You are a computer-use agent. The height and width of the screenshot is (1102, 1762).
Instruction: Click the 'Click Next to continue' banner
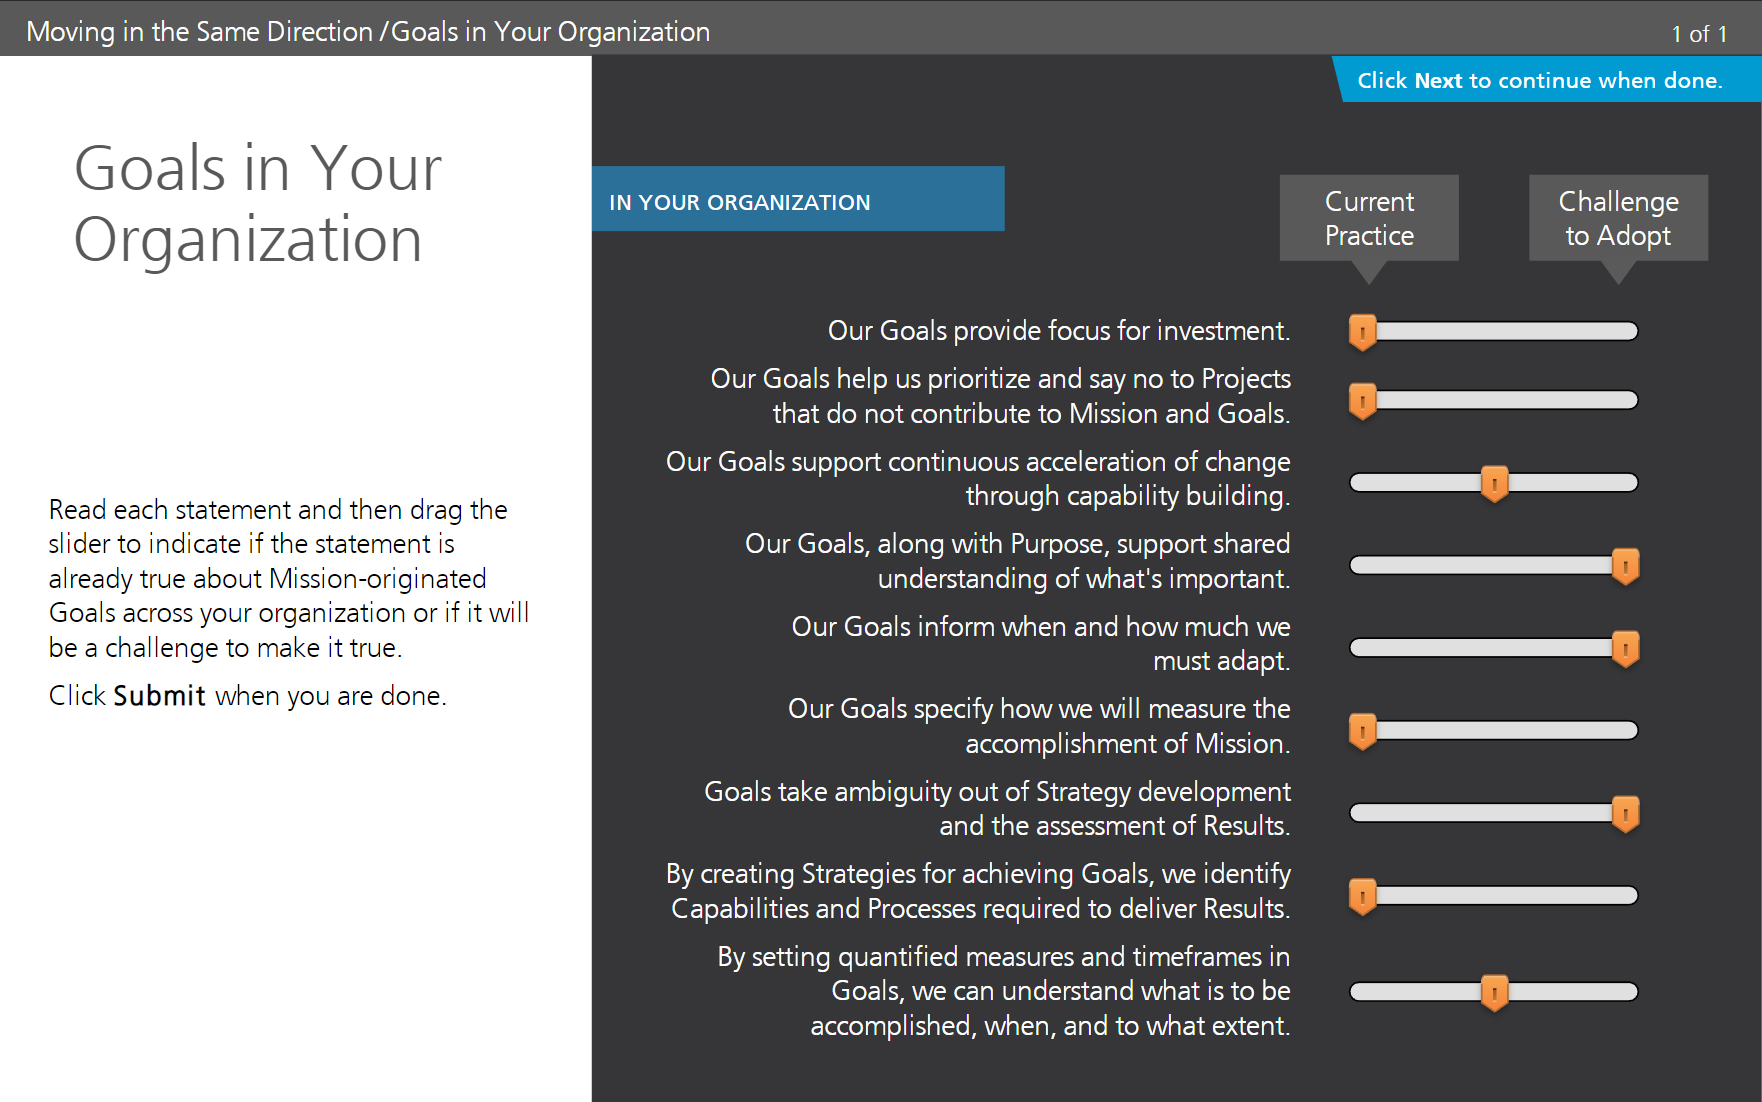coord(1548,80)
